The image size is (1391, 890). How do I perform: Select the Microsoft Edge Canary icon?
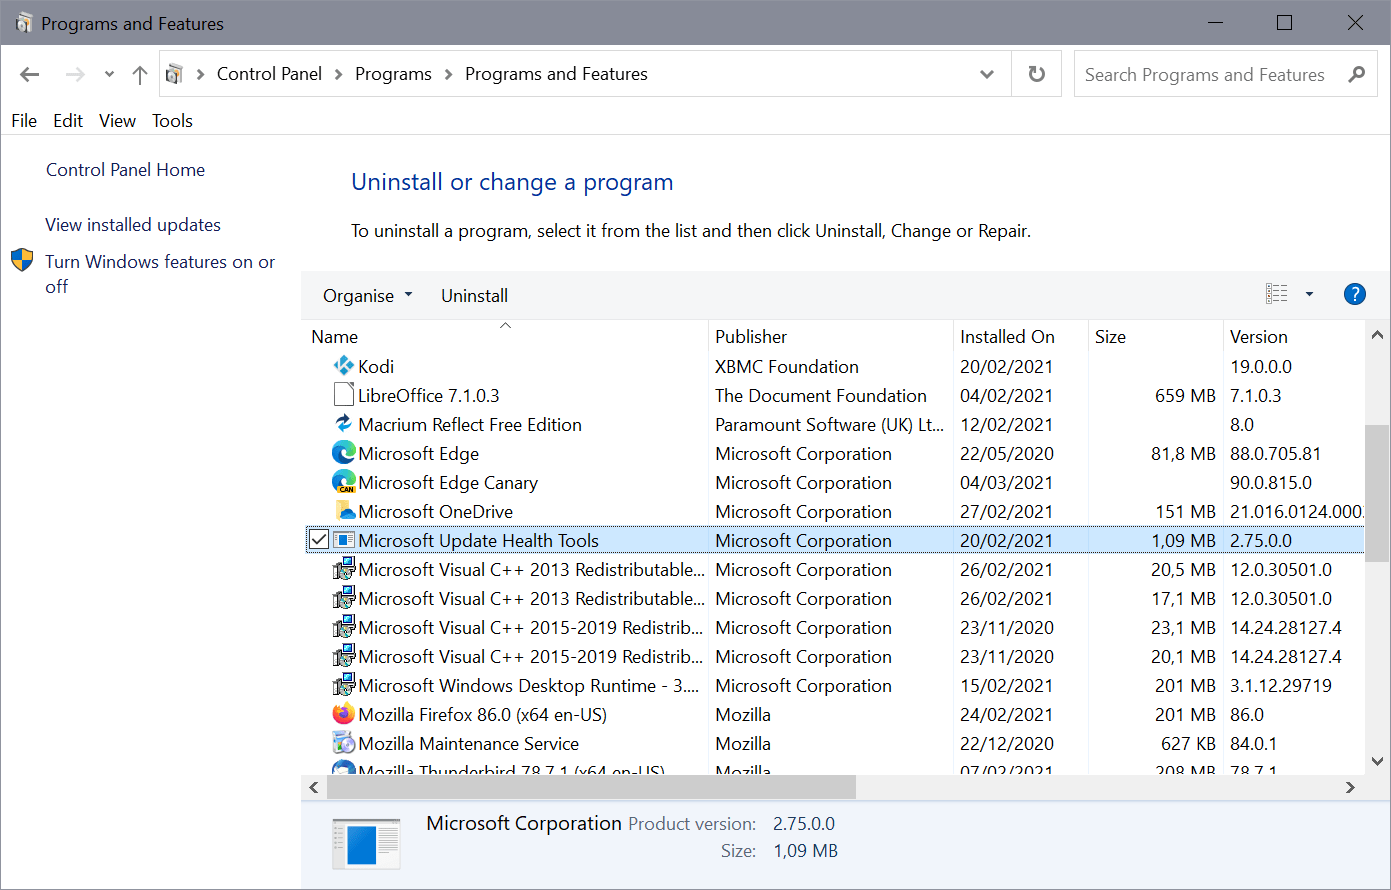pyautogui.click(x=343, y=482)
